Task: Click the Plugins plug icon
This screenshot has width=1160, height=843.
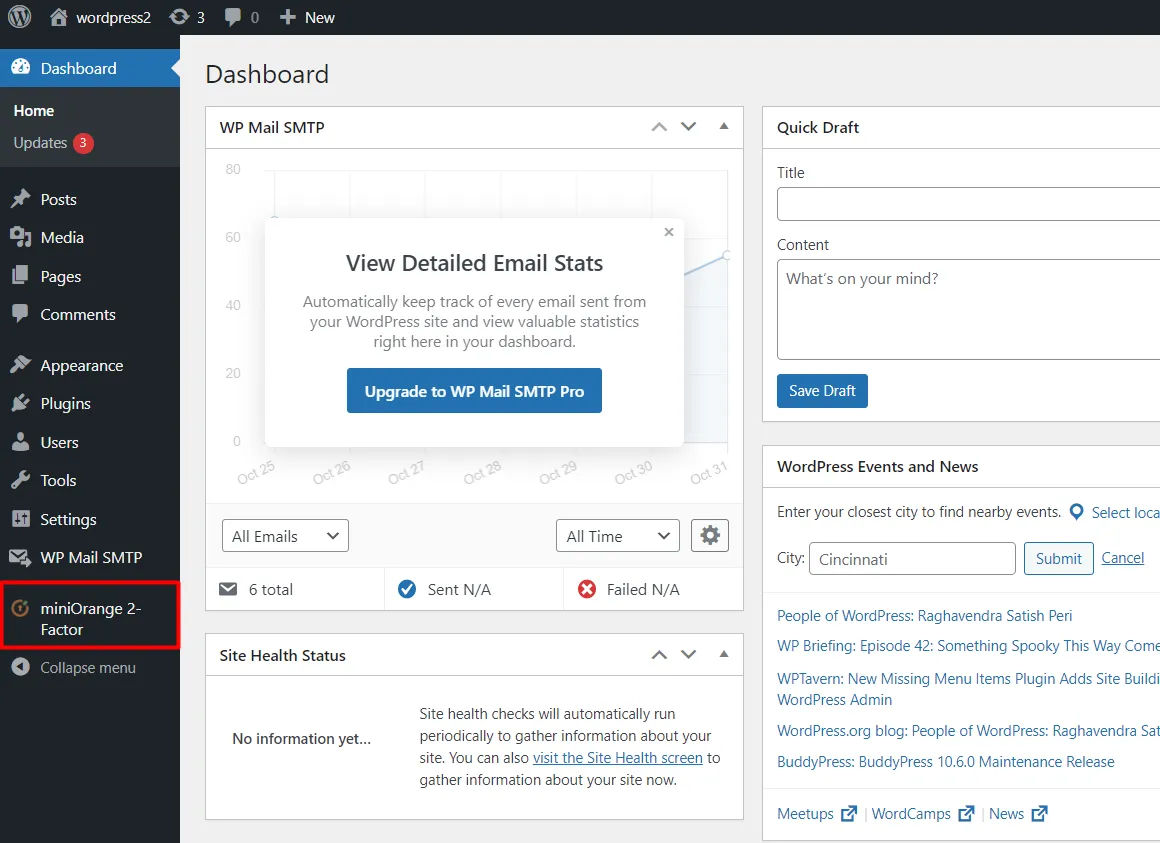Action: [21, 403]
